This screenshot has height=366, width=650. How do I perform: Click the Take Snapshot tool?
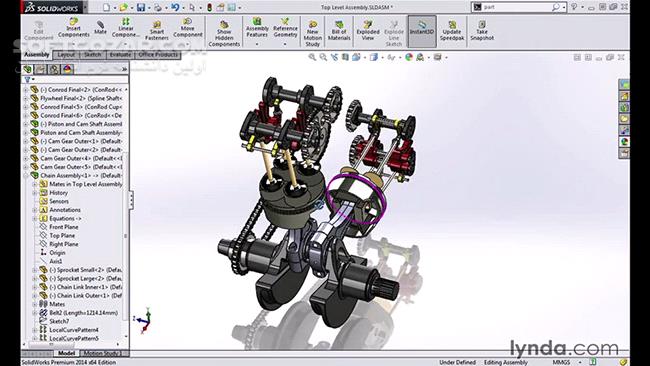point(482,30)
